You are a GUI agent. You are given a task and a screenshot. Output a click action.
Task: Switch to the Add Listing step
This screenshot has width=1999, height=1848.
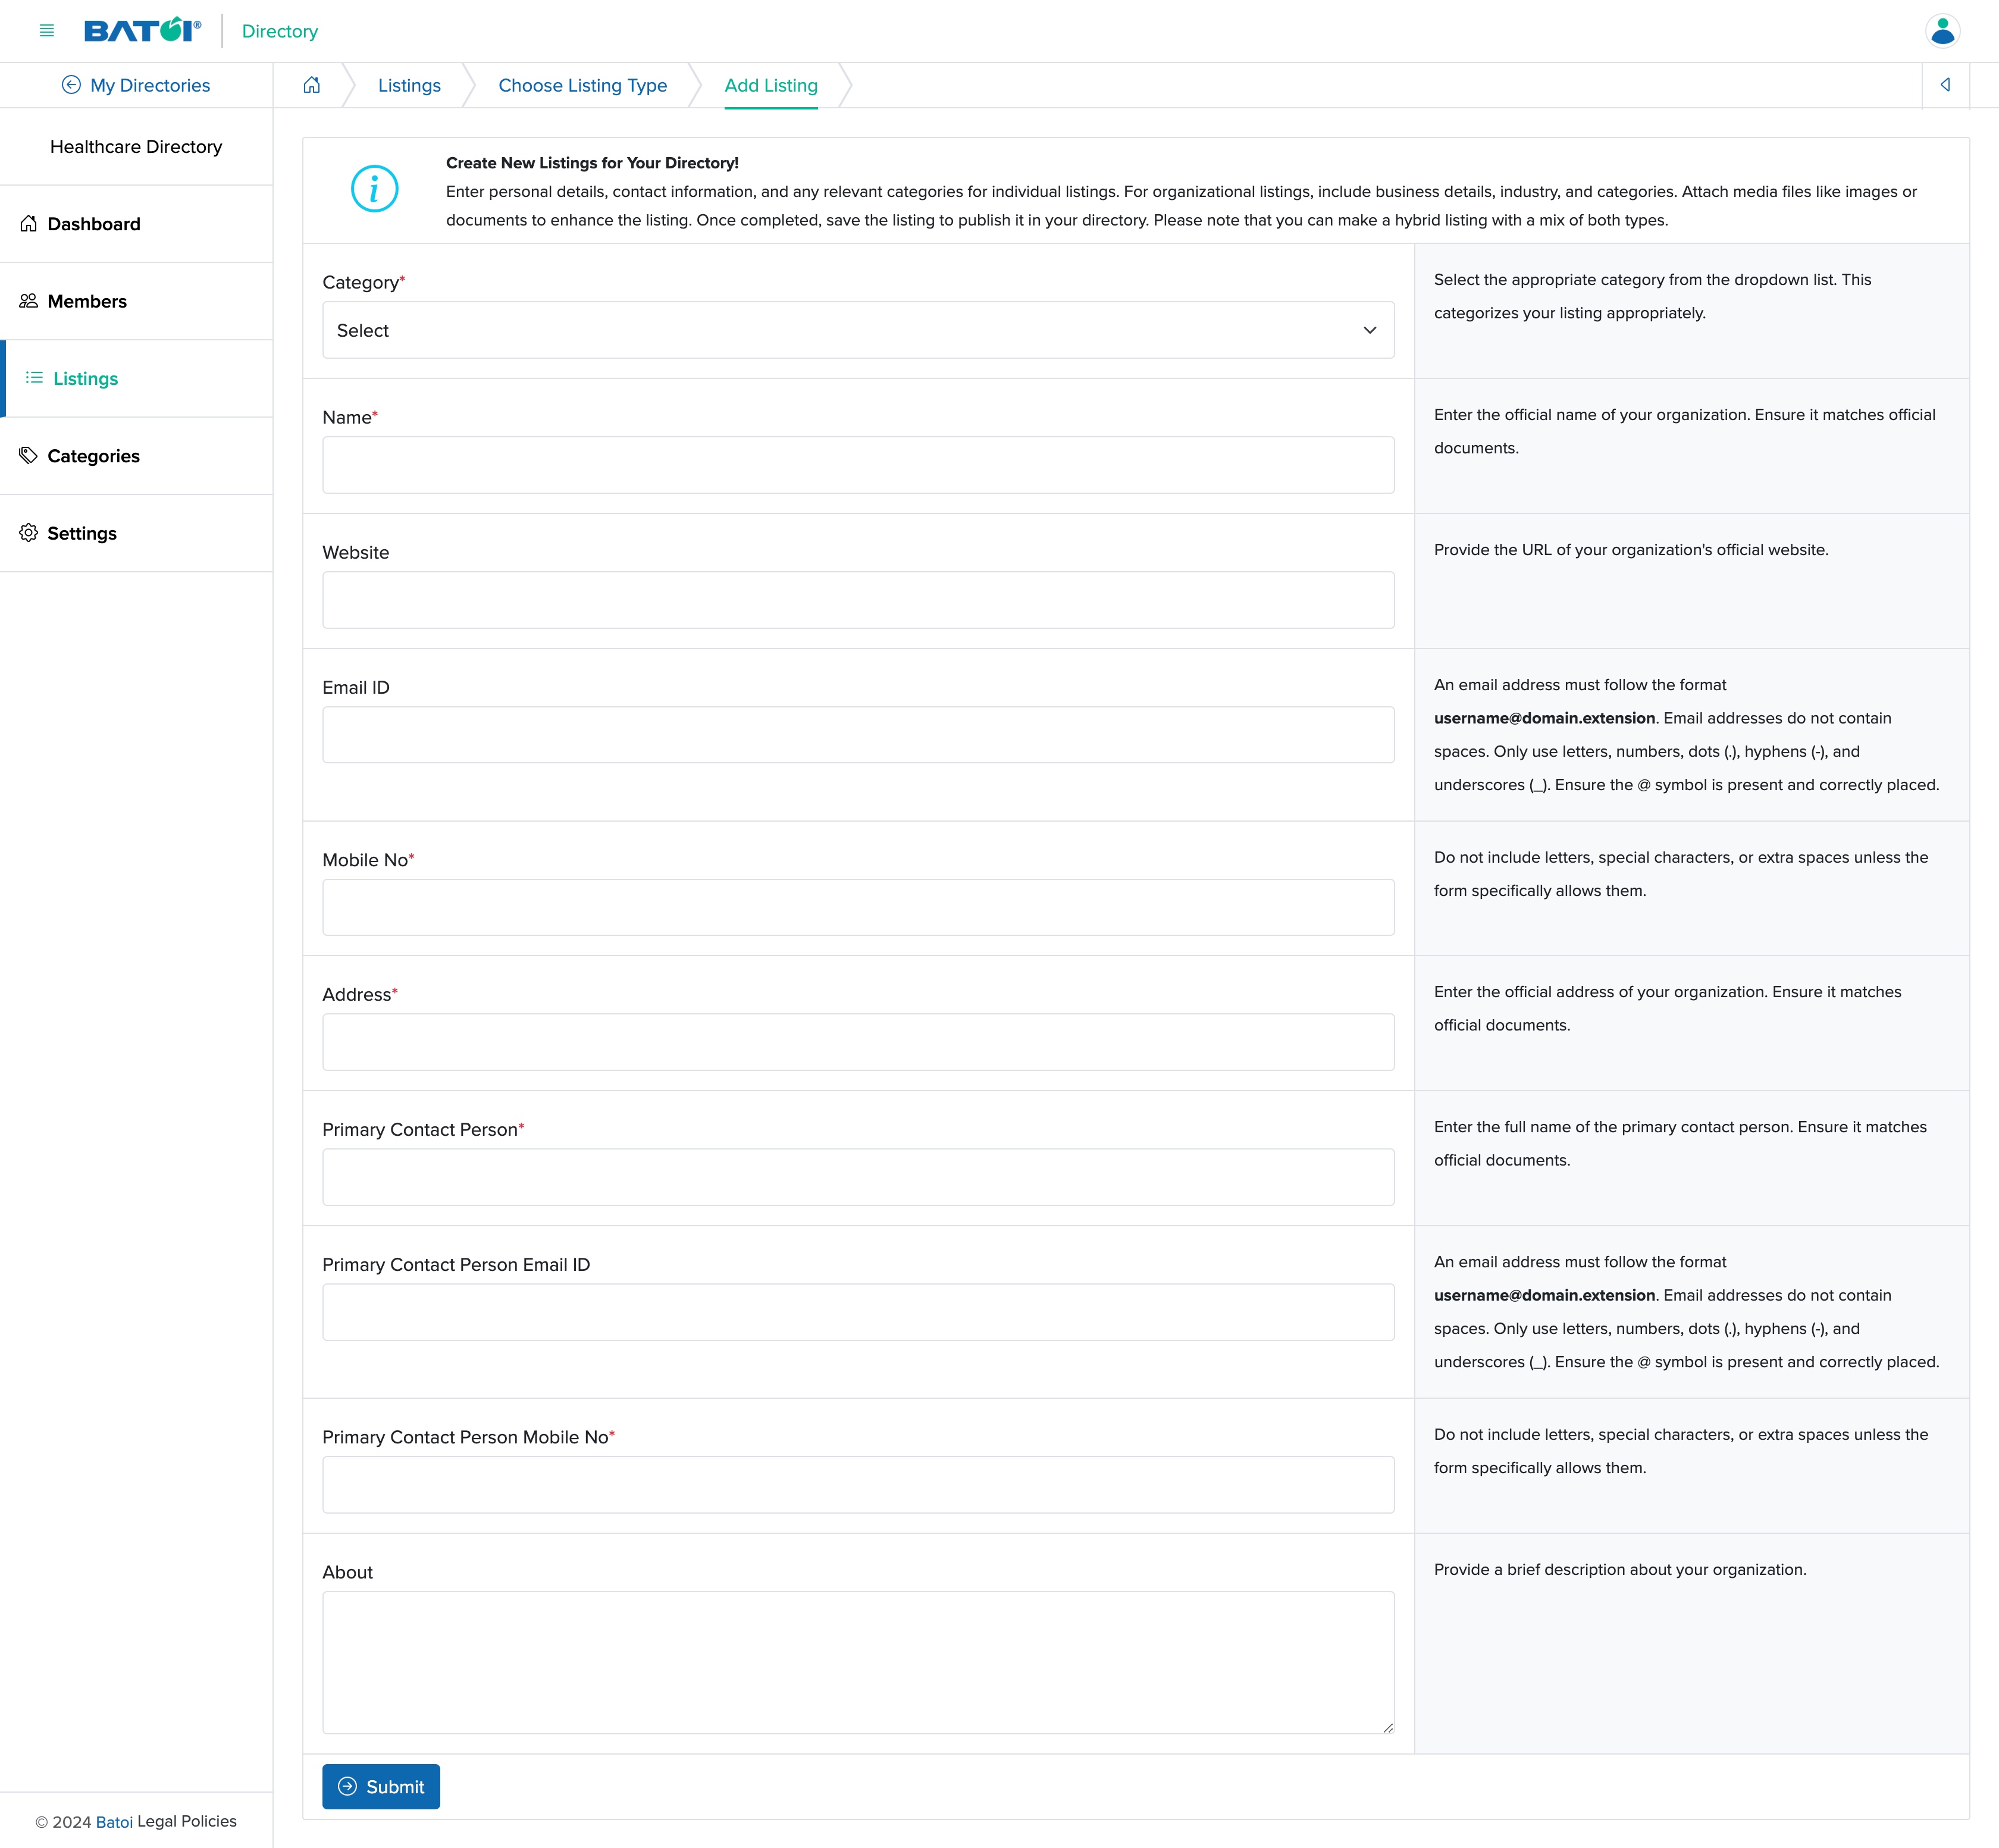(770, 85)
